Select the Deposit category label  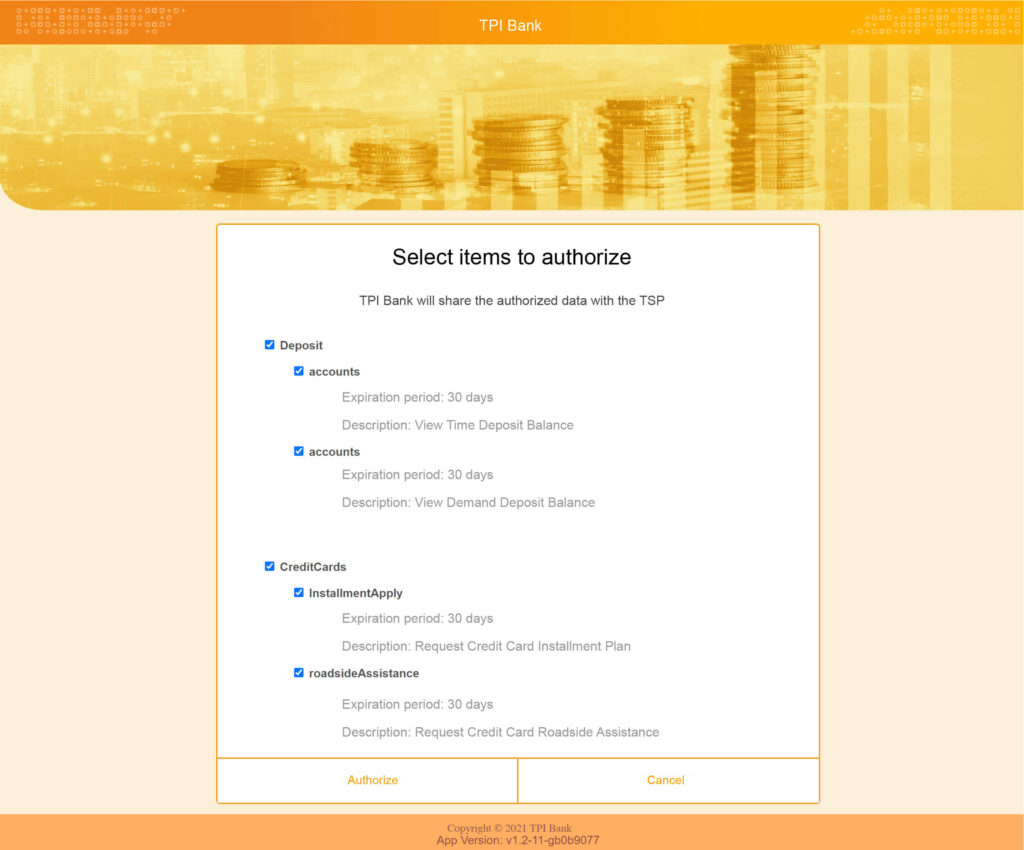click(299, 345)
